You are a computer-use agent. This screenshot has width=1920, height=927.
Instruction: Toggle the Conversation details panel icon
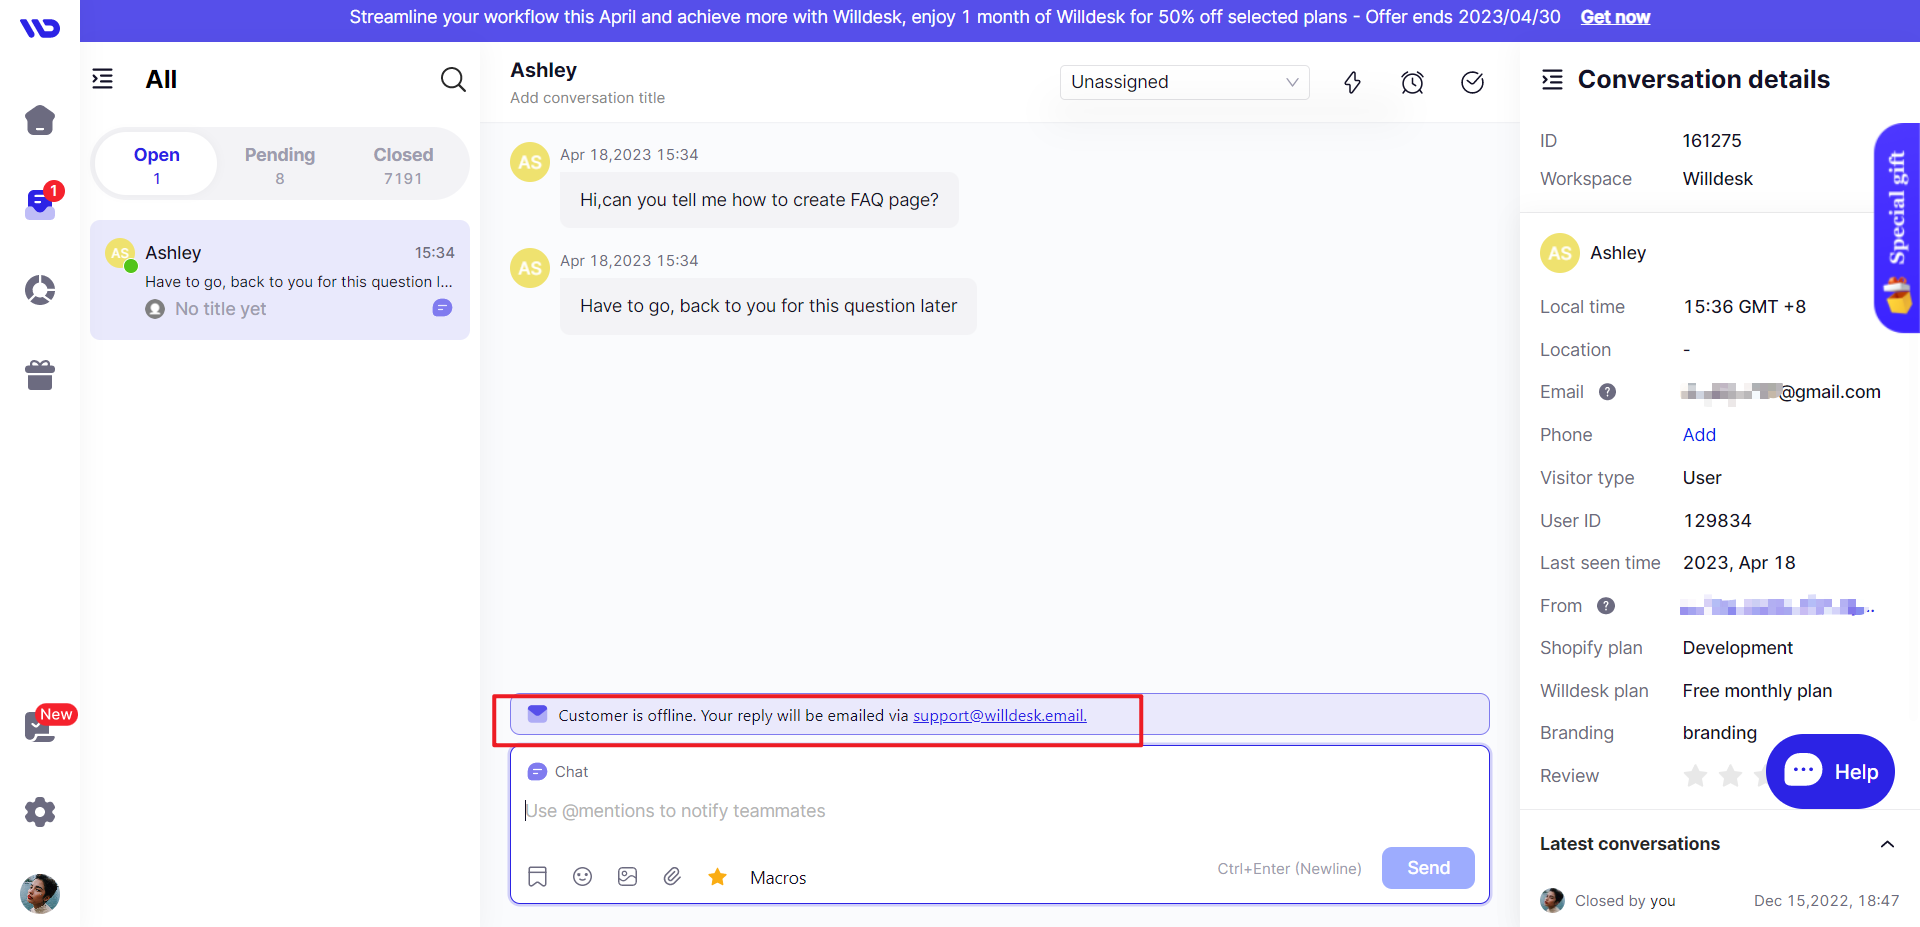pyautogui.click(x=1552, y=79)
